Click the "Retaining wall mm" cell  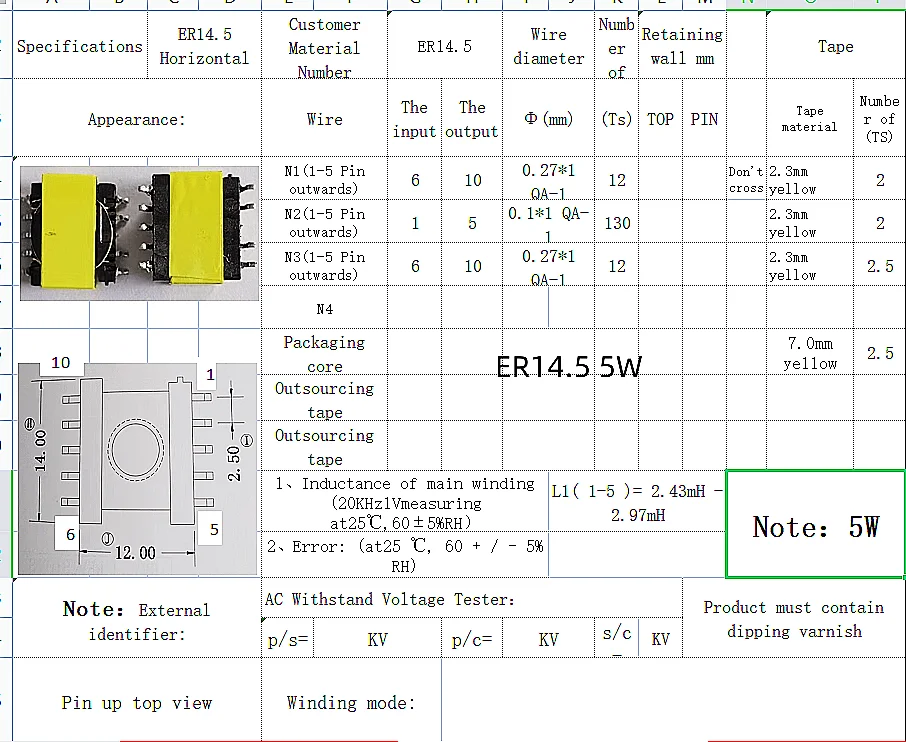[x=682, y=44]
